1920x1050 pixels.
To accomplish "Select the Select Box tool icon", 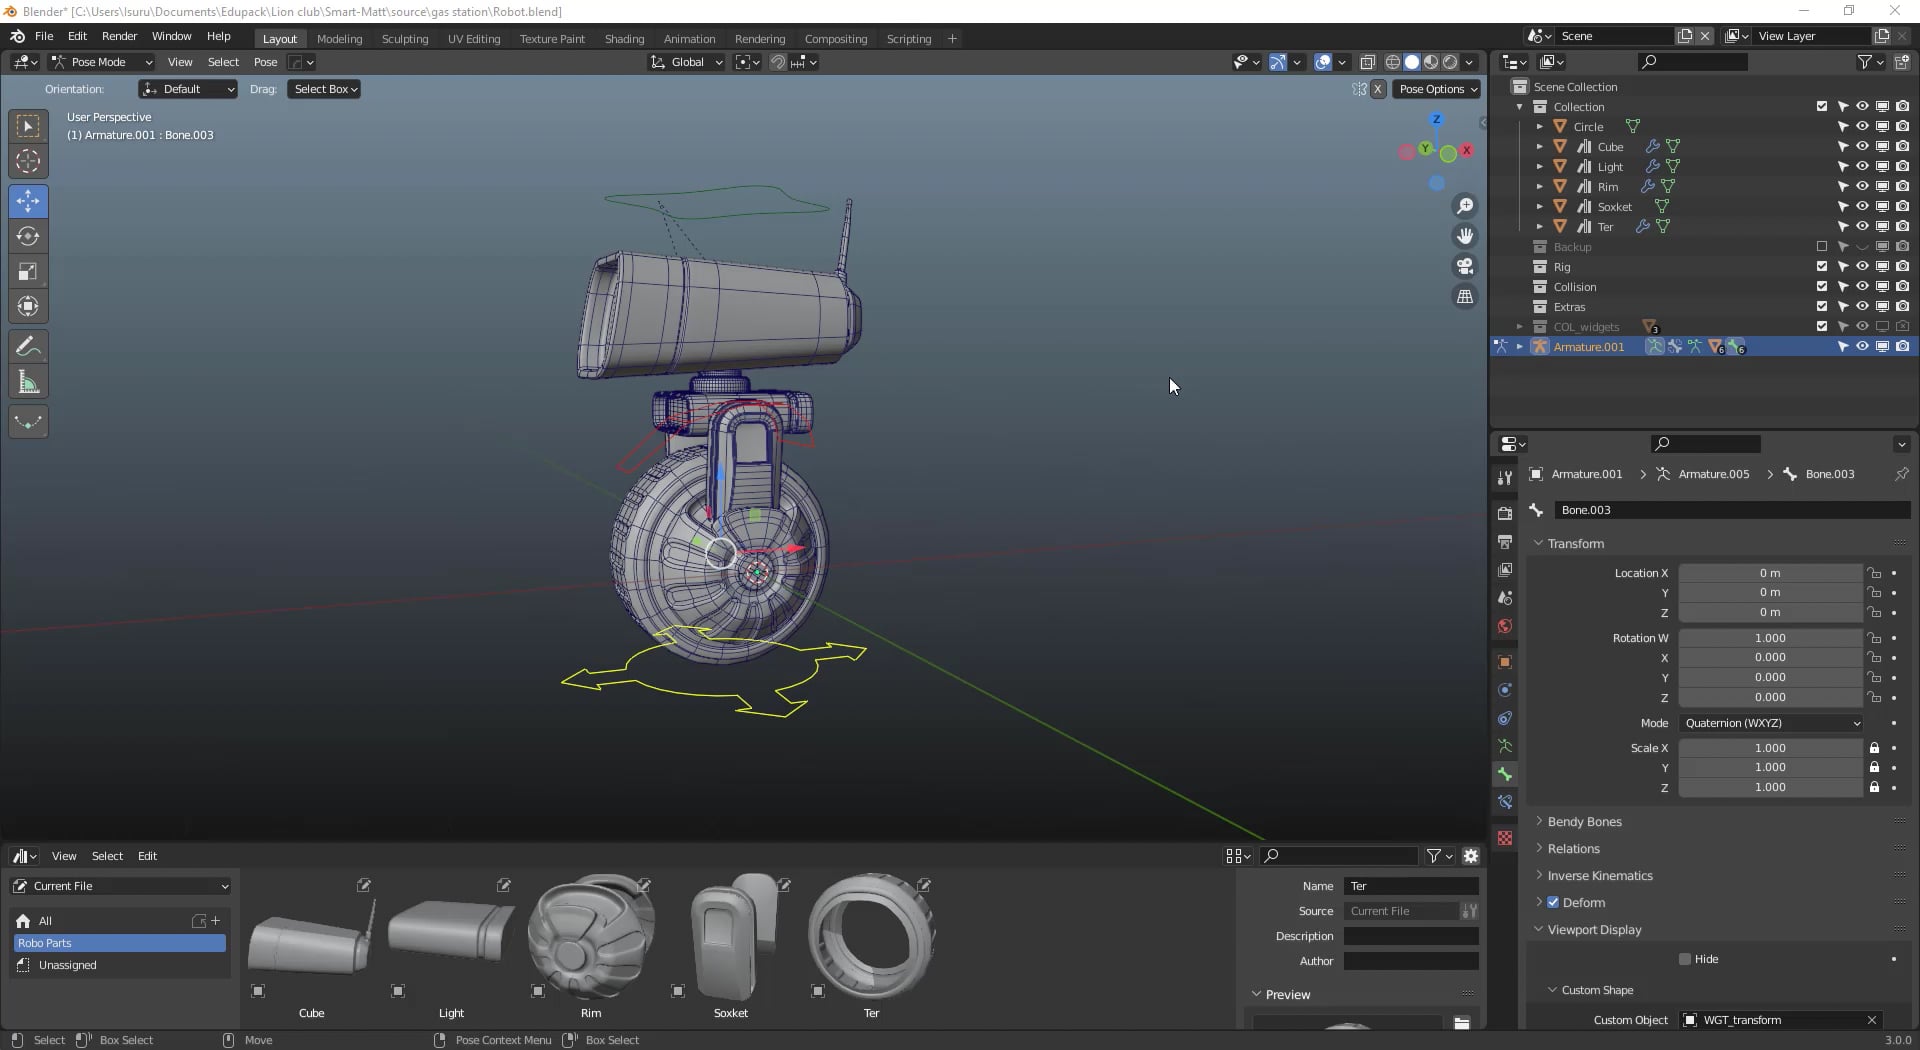I will click(x=28, y=126).
